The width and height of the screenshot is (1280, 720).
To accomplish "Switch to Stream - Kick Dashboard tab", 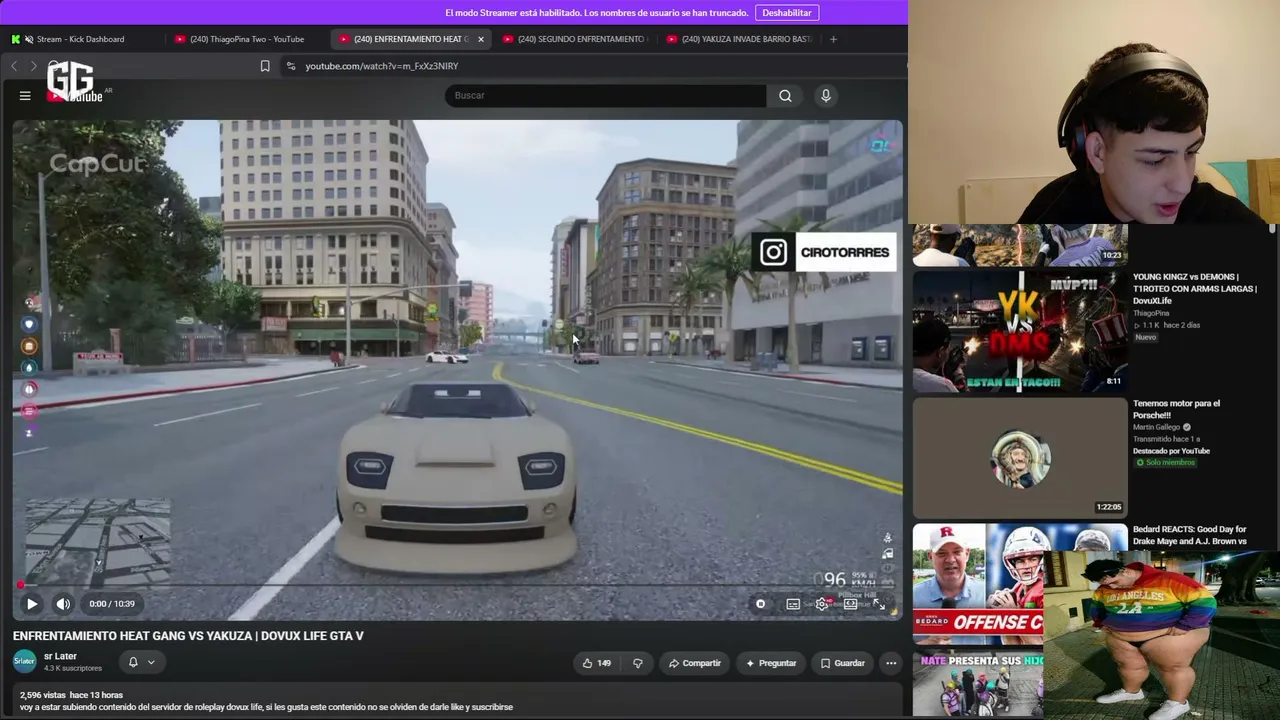I will [81, 39].
